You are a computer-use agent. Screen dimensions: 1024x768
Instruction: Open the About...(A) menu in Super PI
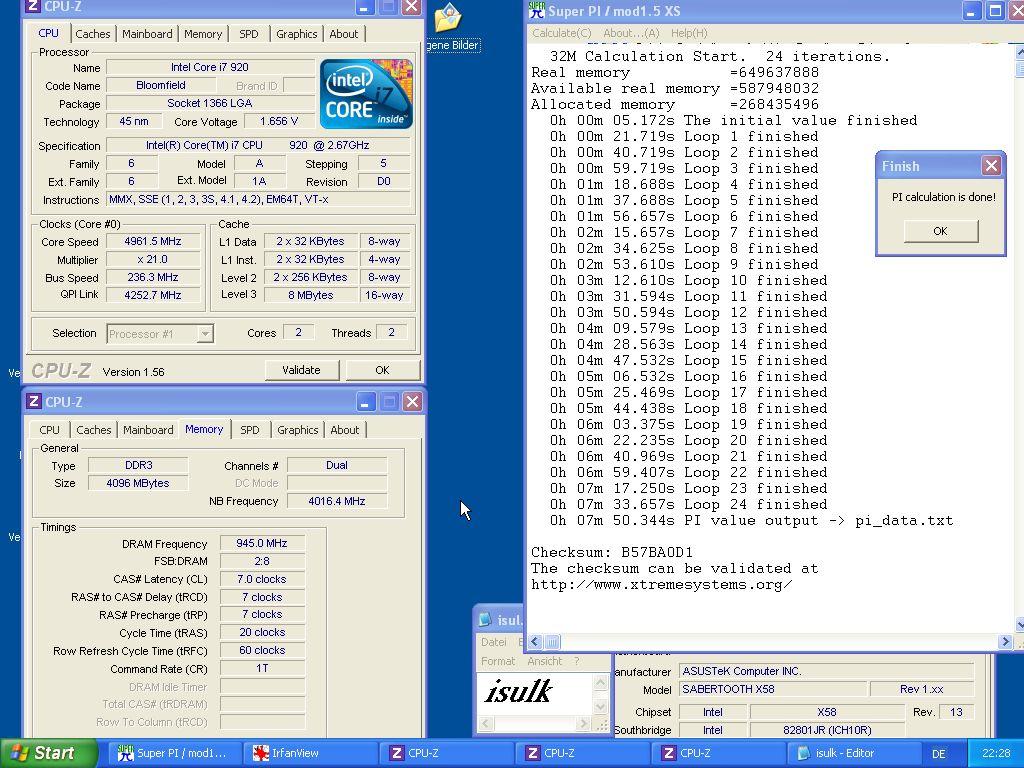632,33
